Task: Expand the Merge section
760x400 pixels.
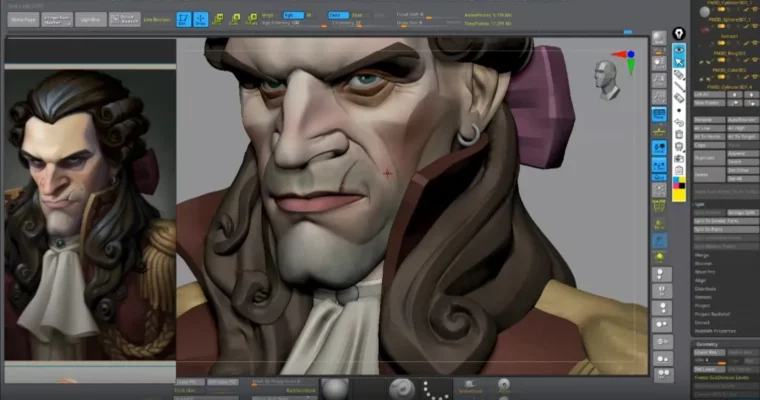Action: click(x=702, y=255)
